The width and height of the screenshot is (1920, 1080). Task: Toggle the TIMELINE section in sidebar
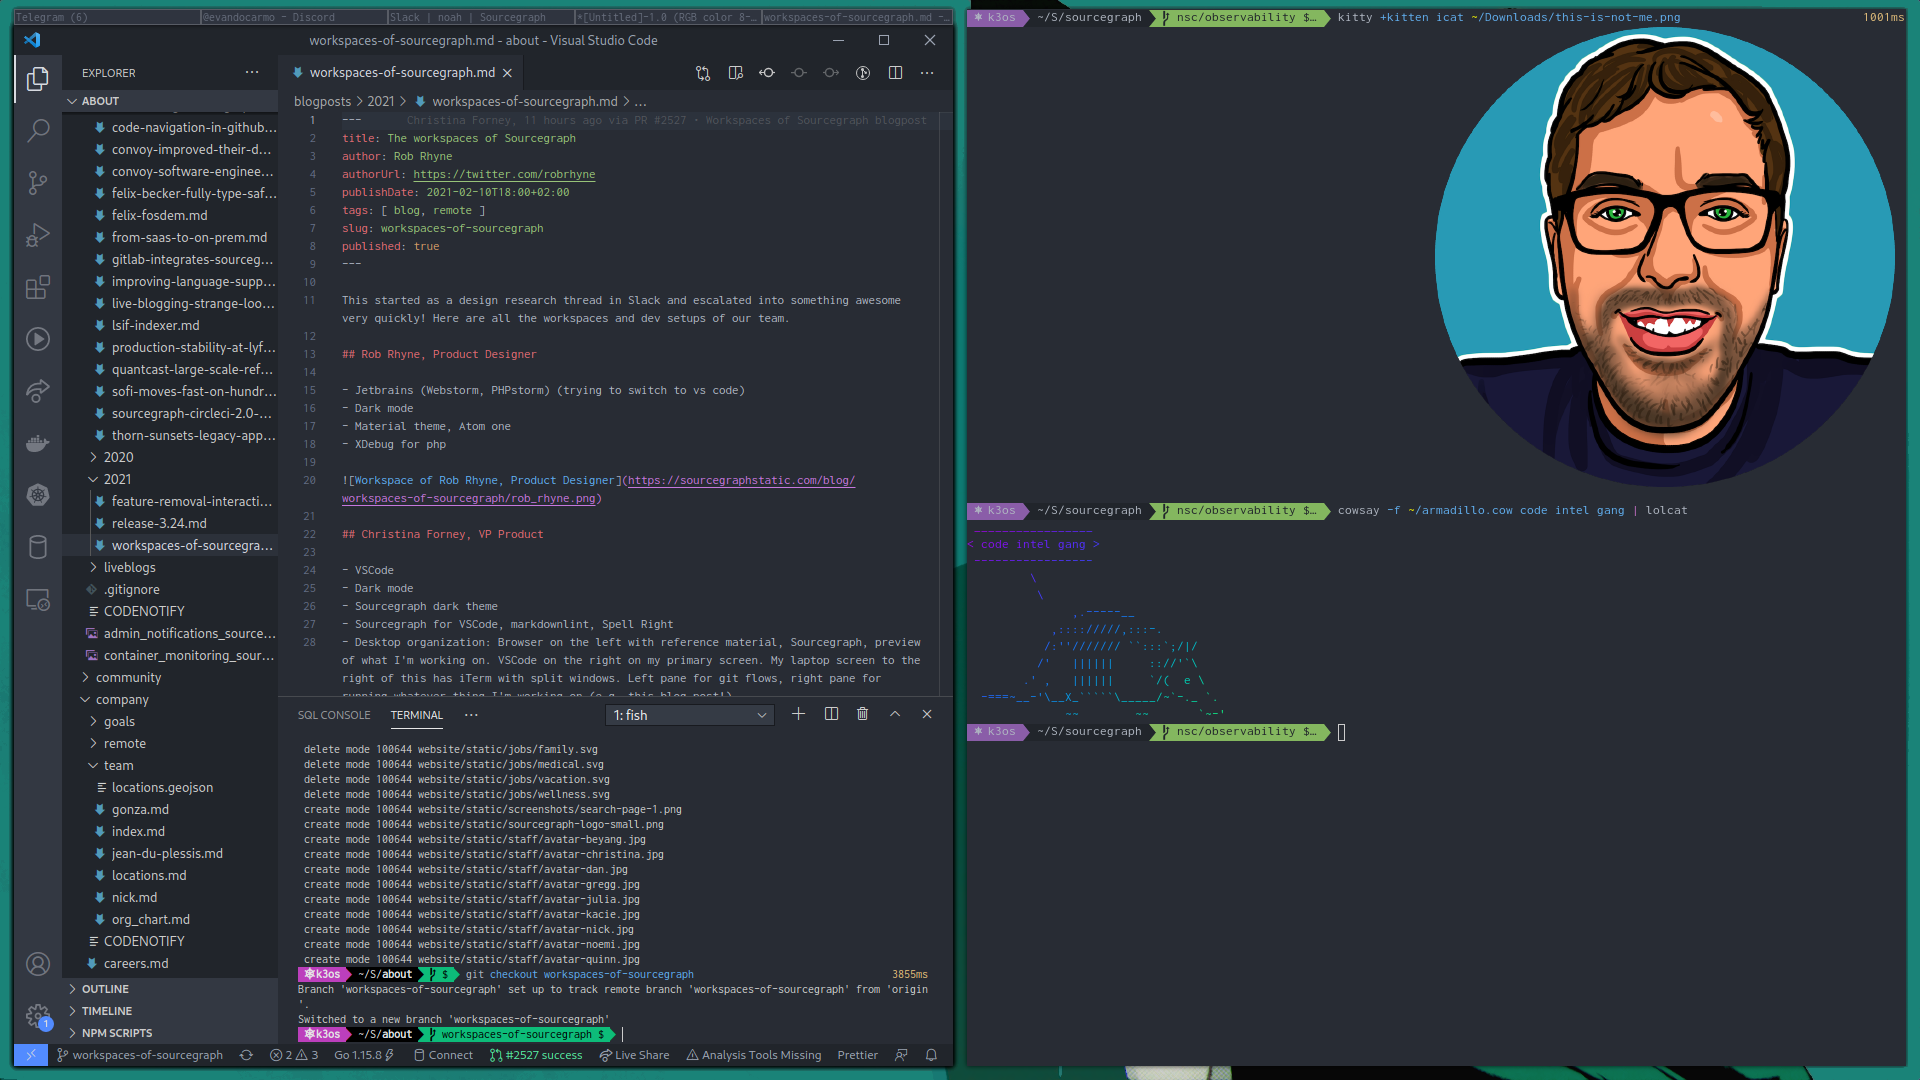[x=105, y=1010]
